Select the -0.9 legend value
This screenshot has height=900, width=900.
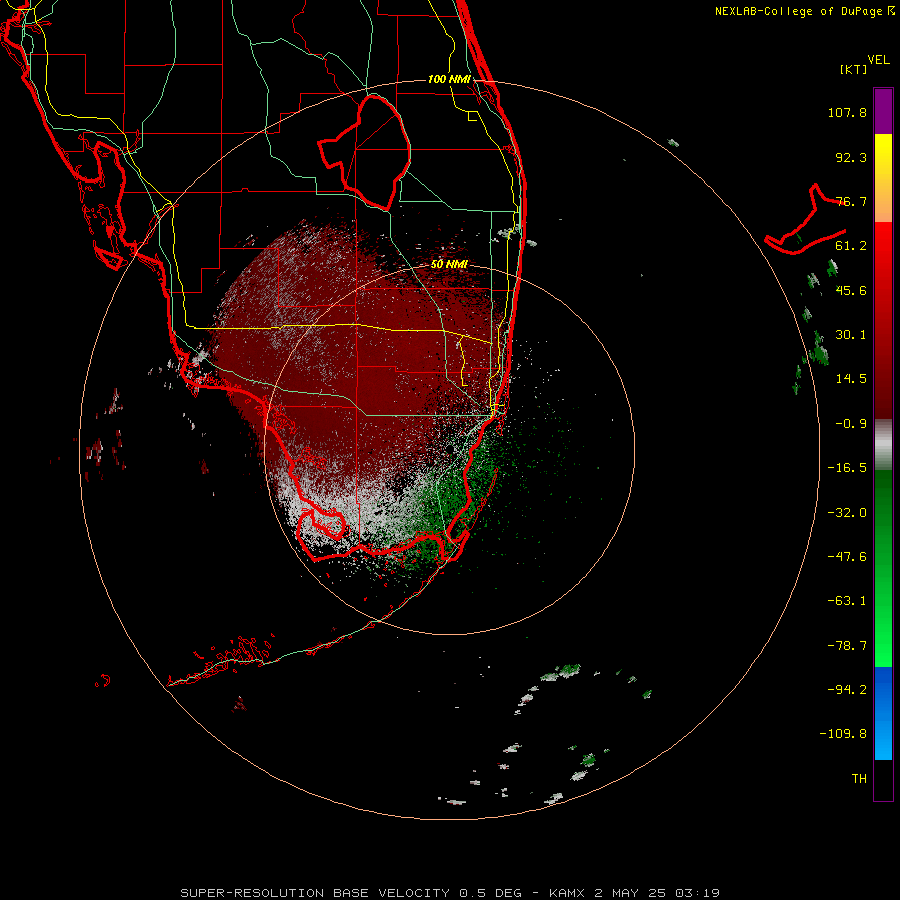(851, 424)
